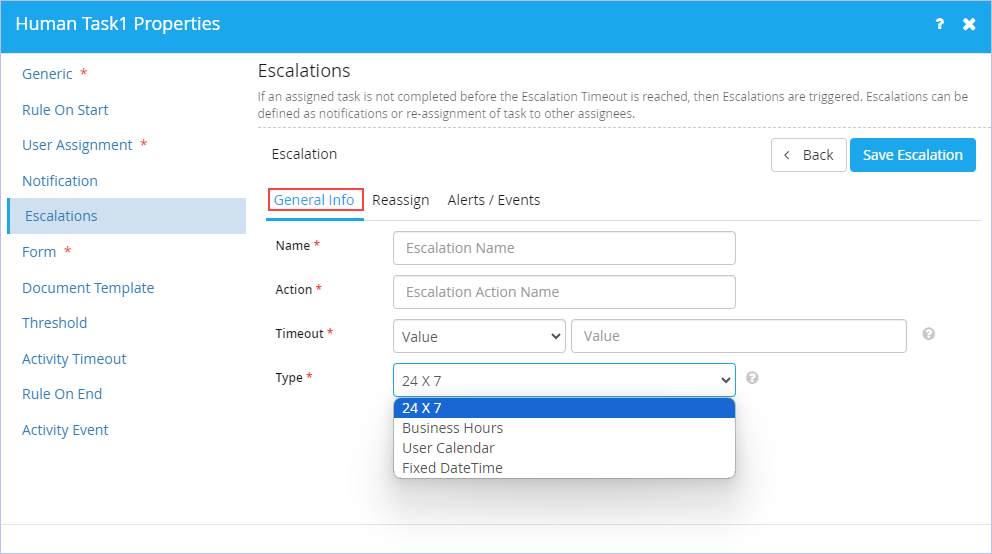Image resolution: width=992 pixels, height=554 pixels.
Task: Click the Timeout help icon
Action: click(928, 334)
